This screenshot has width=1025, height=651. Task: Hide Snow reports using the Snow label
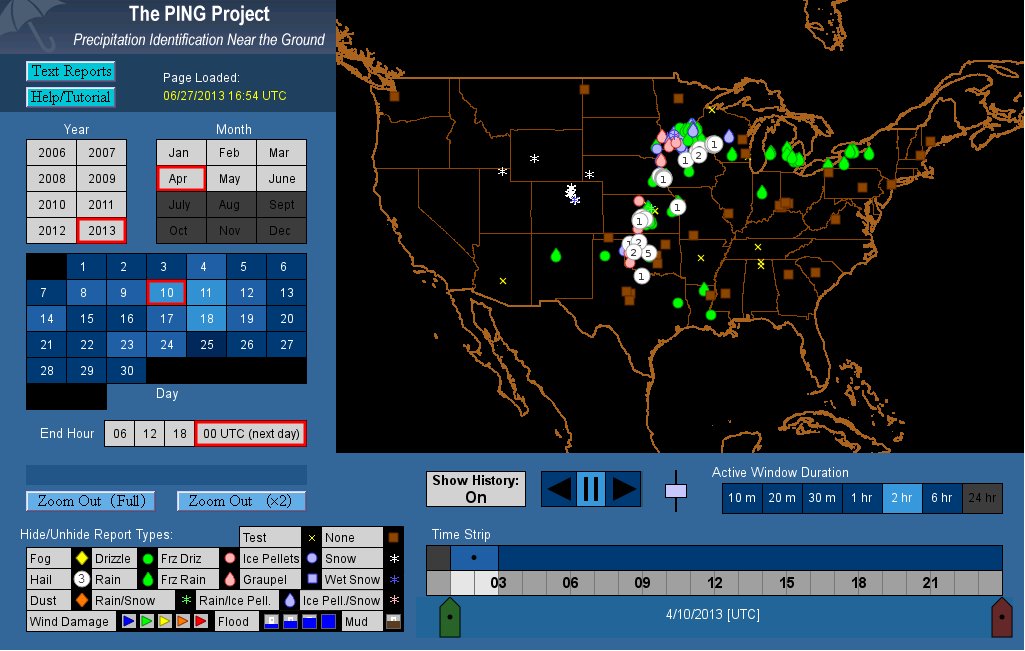click(340, 558)
